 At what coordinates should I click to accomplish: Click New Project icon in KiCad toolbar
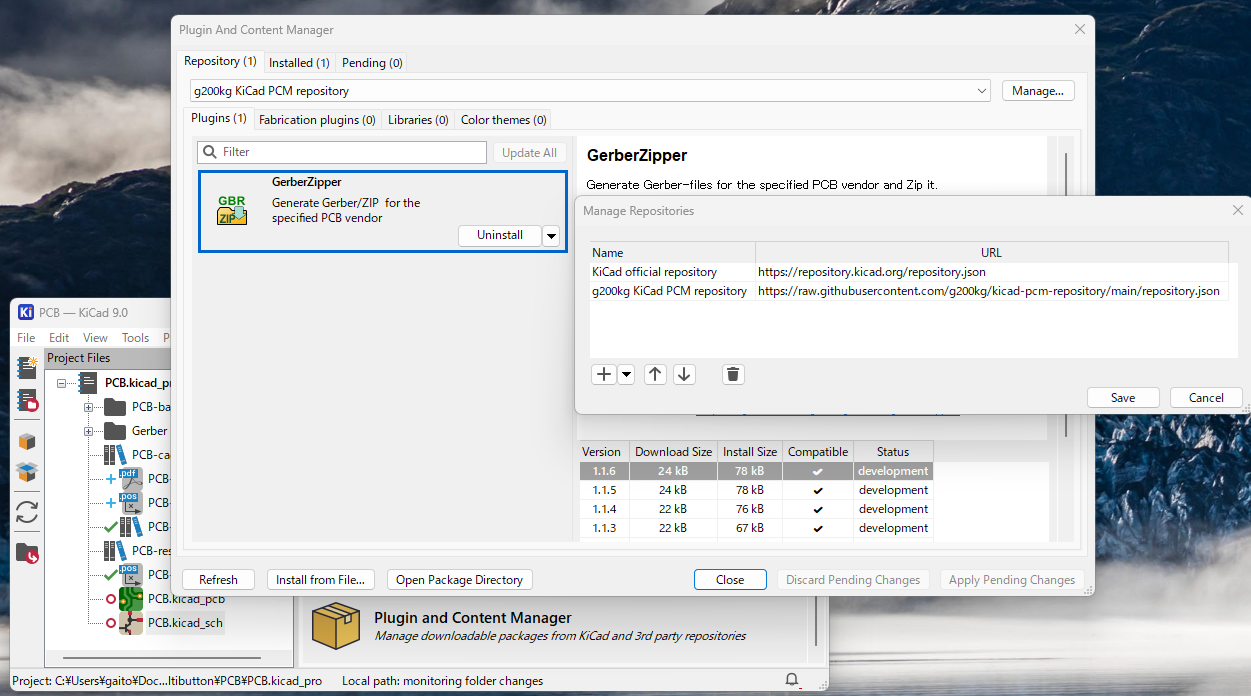click(x=27, y=367)
